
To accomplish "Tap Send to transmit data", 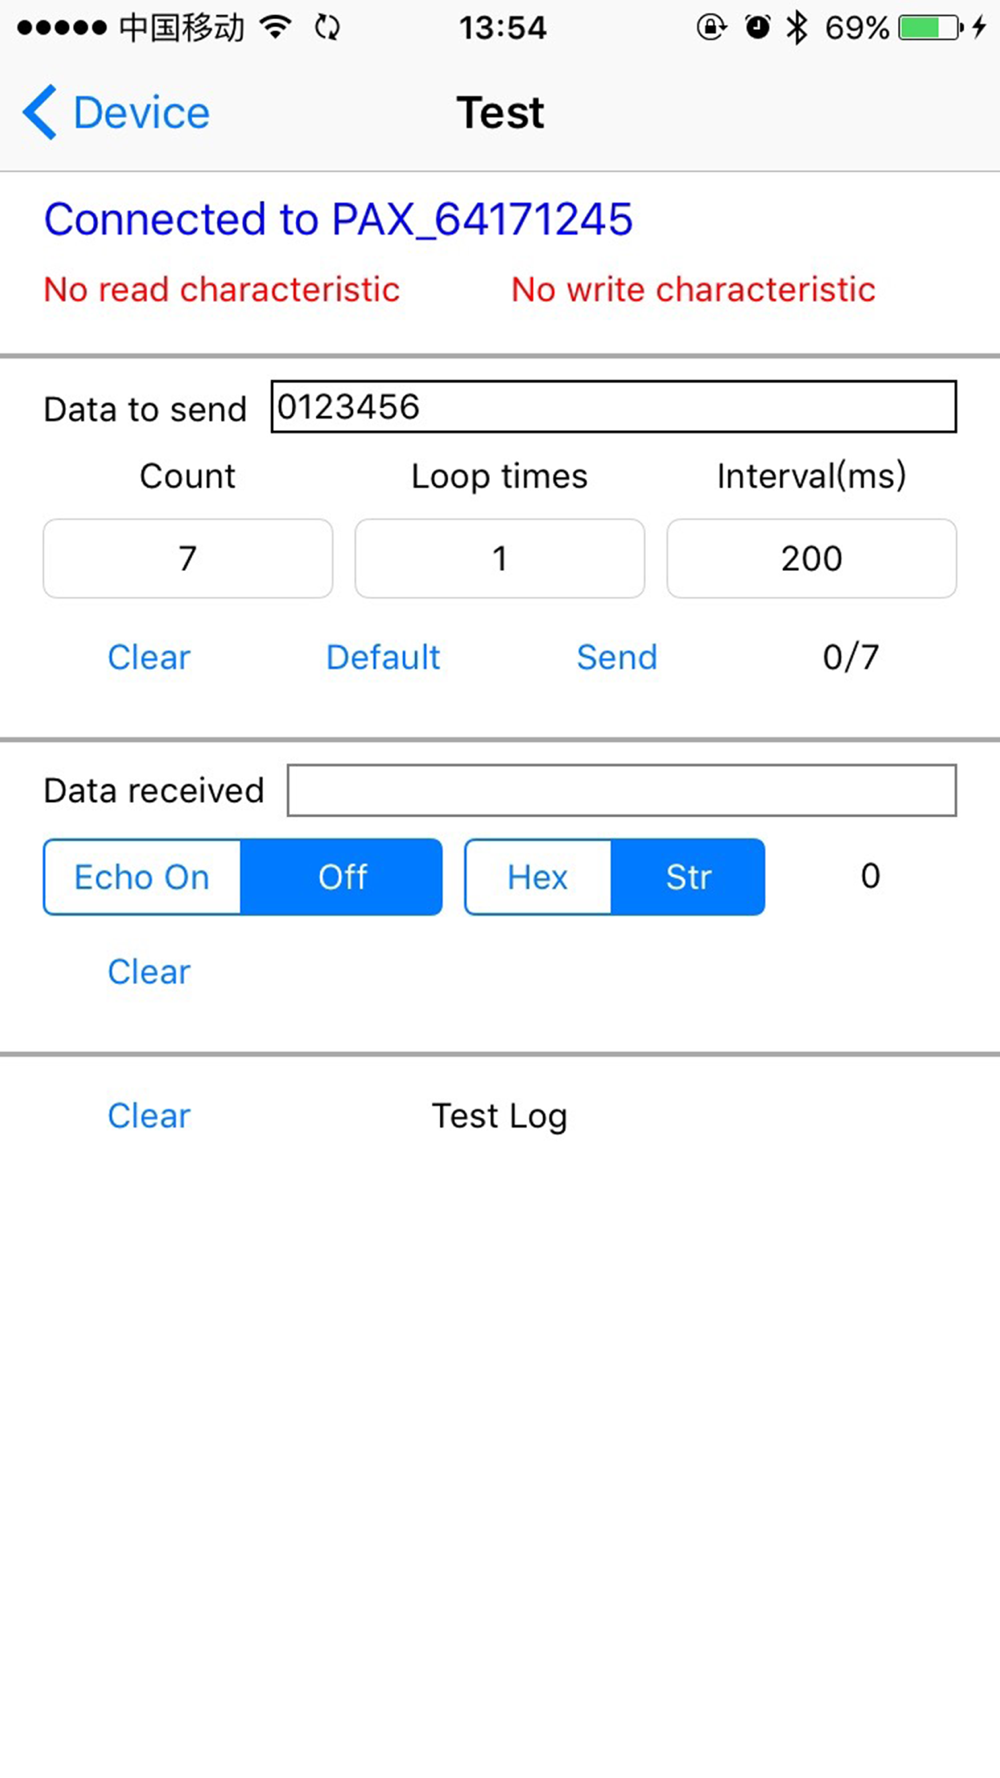I will coord(617,657).
